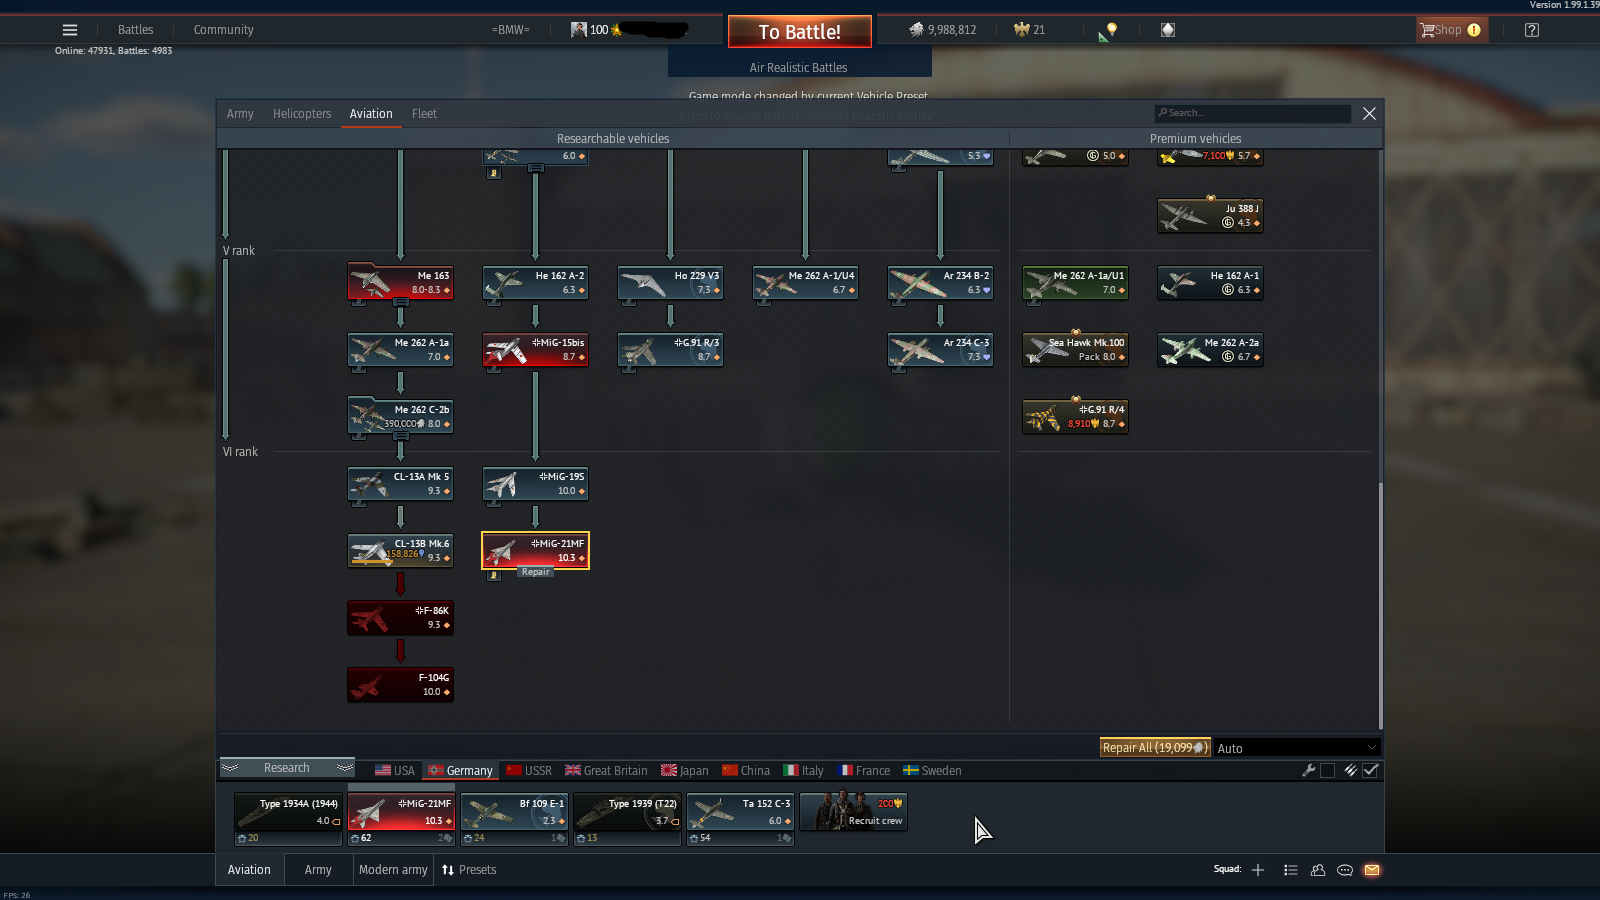The image size is (1600, 900).
Task: Open the Presets selector
Action: click(x=469, y=870)
